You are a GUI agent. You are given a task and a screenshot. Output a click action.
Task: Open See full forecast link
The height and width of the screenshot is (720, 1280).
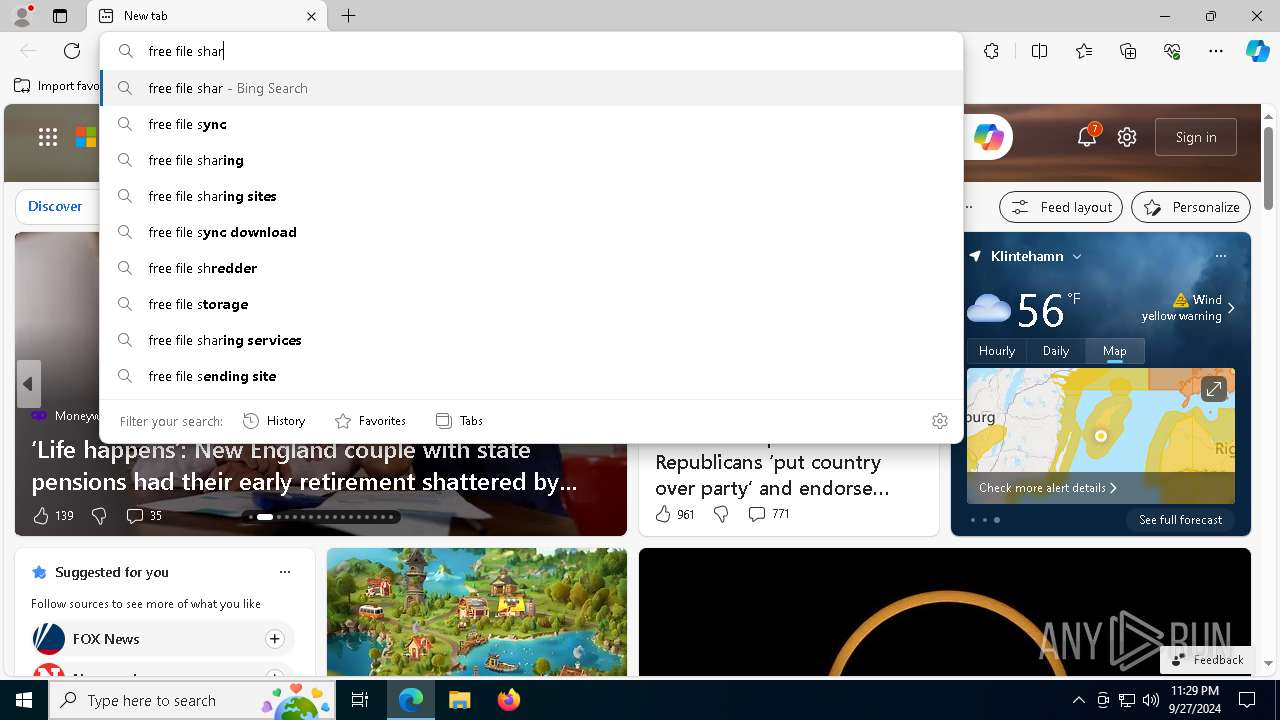coord(1180,520)
